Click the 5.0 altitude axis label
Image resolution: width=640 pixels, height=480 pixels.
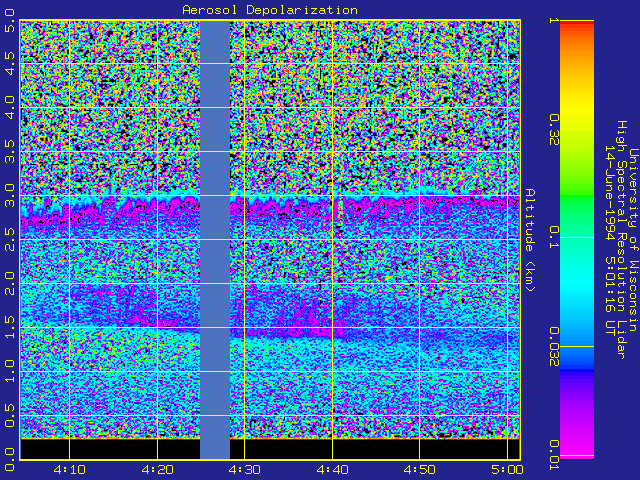[x=9, y=20]
